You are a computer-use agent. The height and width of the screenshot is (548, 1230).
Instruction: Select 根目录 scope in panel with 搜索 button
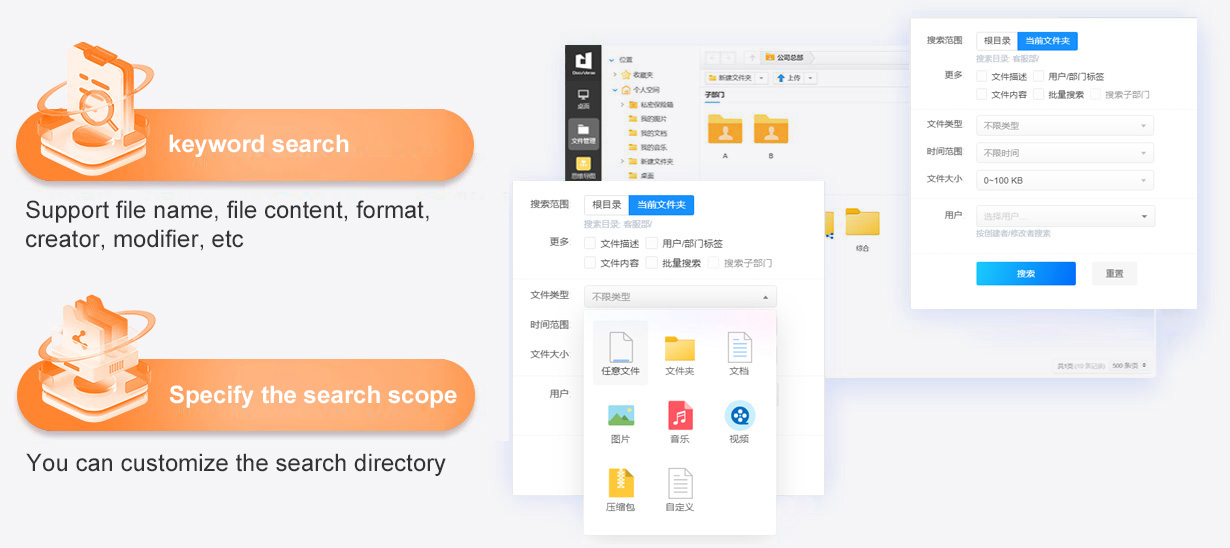coord(996,41)
